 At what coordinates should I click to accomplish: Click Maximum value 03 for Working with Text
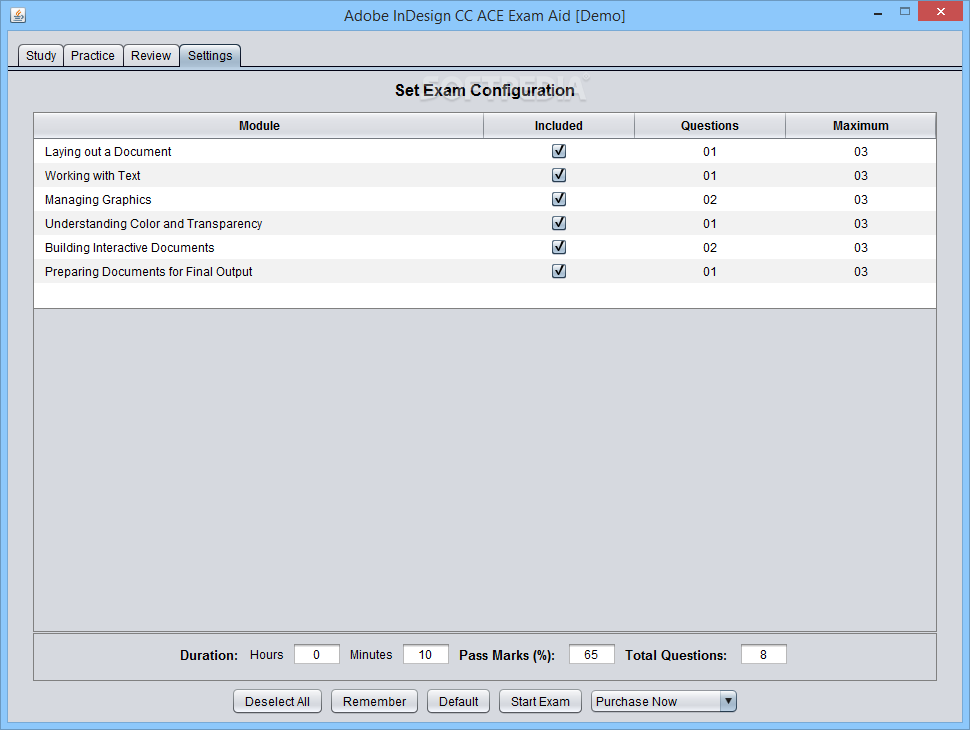(x=861, y=176)
